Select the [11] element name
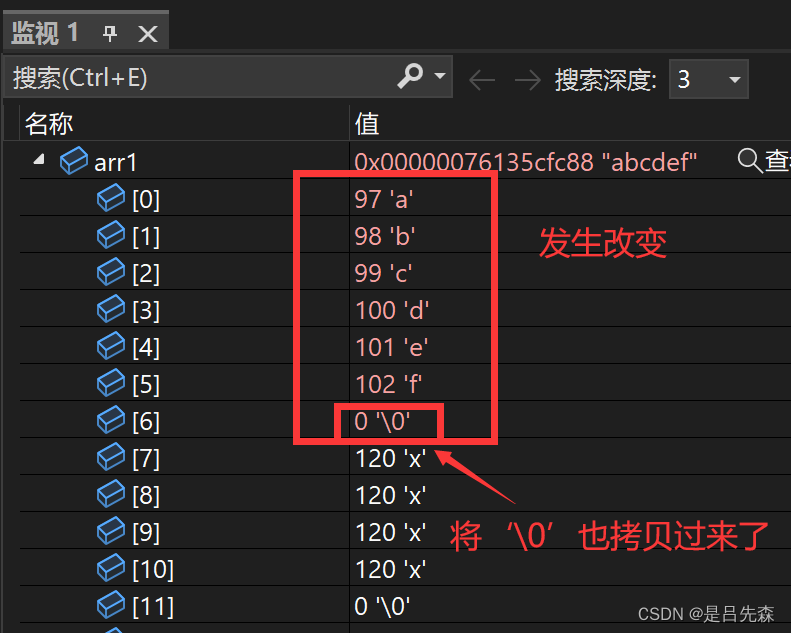791x633 pixels. click(153, 607)
